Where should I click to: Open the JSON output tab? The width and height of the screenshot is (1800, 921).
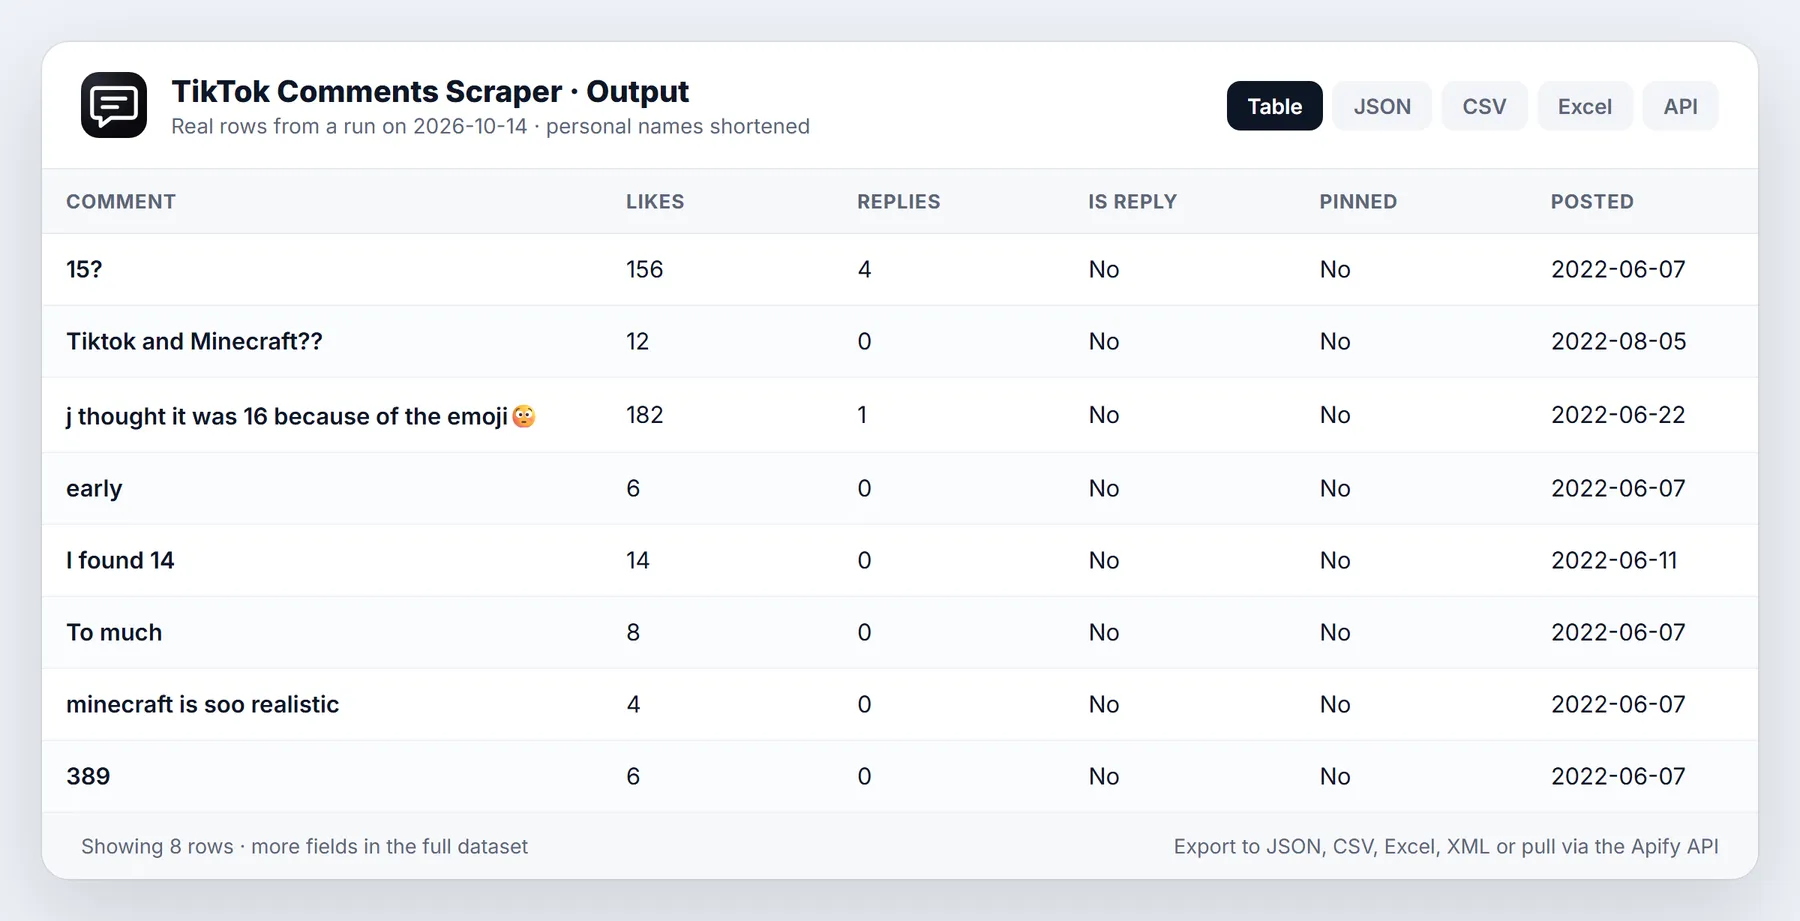[1382, 106]
